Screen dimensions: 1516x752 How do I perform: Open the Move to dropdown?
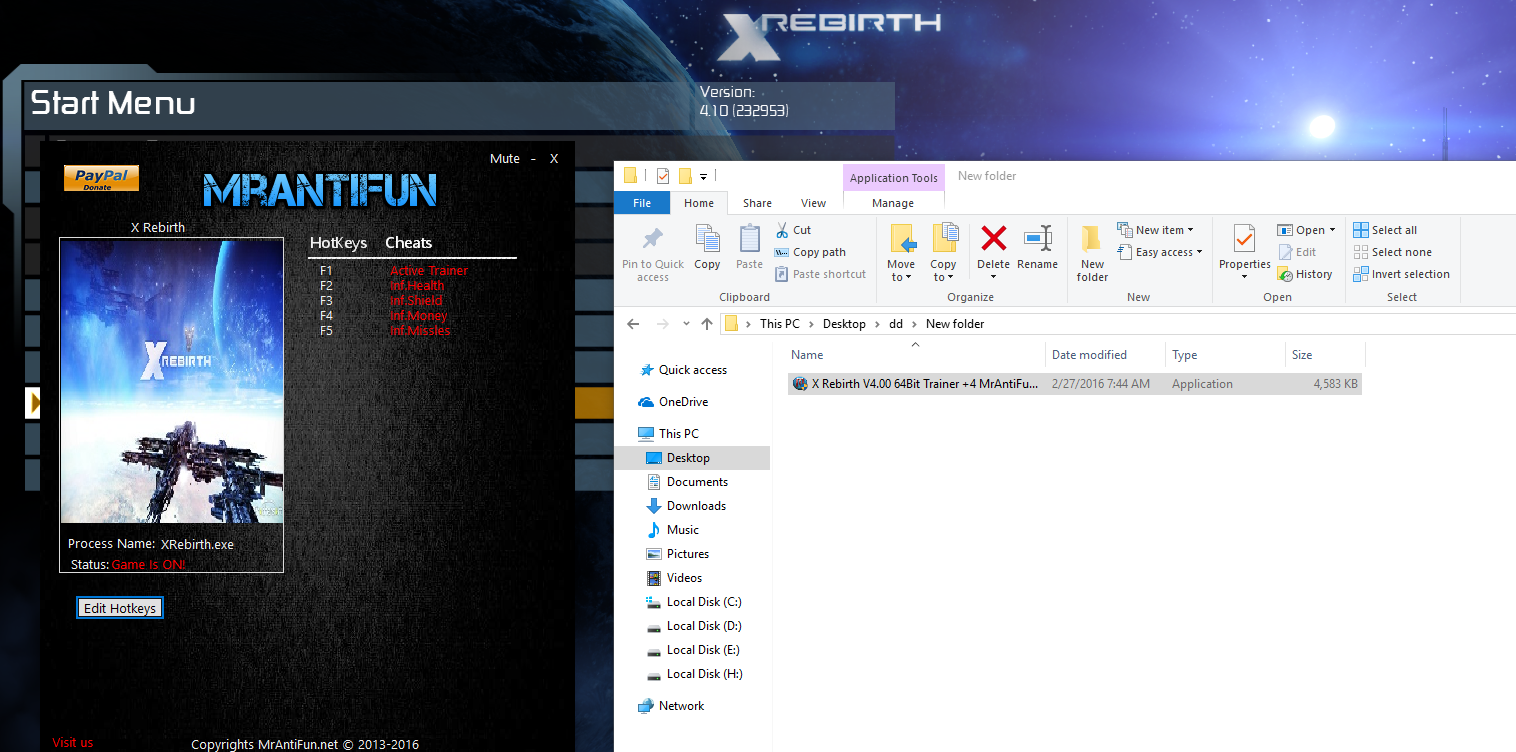[x=901, y=271]
